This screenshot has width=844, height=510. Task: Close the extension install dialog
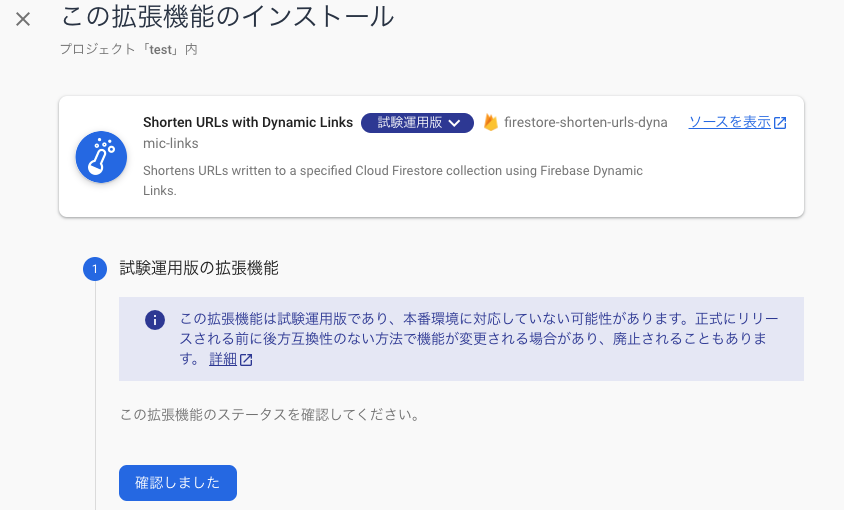pyautogui.click(x=23, y=19)
